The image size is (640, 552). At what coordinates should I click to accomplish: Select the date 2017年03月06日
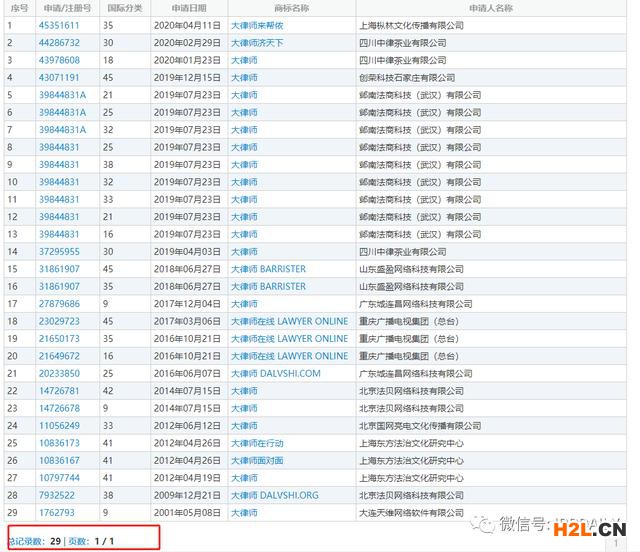pyautogui.click(x=187, y=321)
